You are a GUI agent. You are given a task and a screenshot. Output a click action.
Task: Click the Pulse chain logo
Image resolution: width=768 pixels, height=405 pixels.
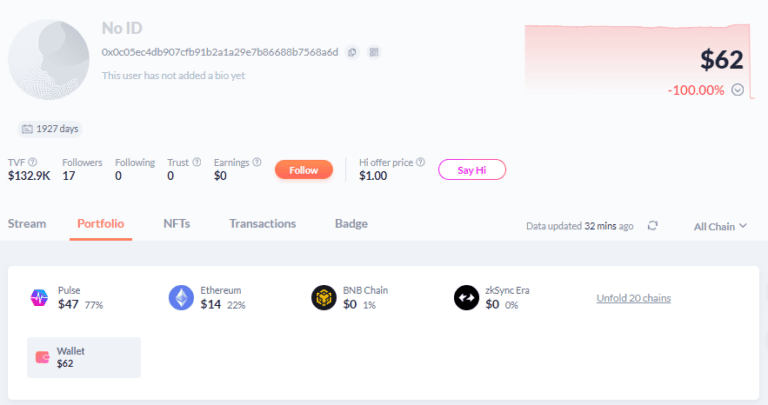39,297
